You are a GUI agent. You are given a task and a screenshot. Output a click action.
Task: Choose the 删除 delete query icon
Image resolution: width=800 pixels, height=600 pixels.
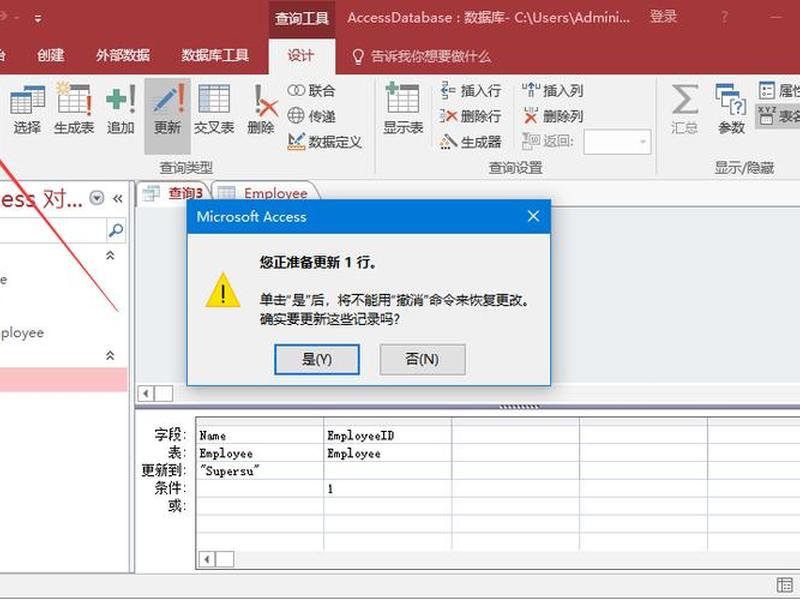click(x=261, y=110)
